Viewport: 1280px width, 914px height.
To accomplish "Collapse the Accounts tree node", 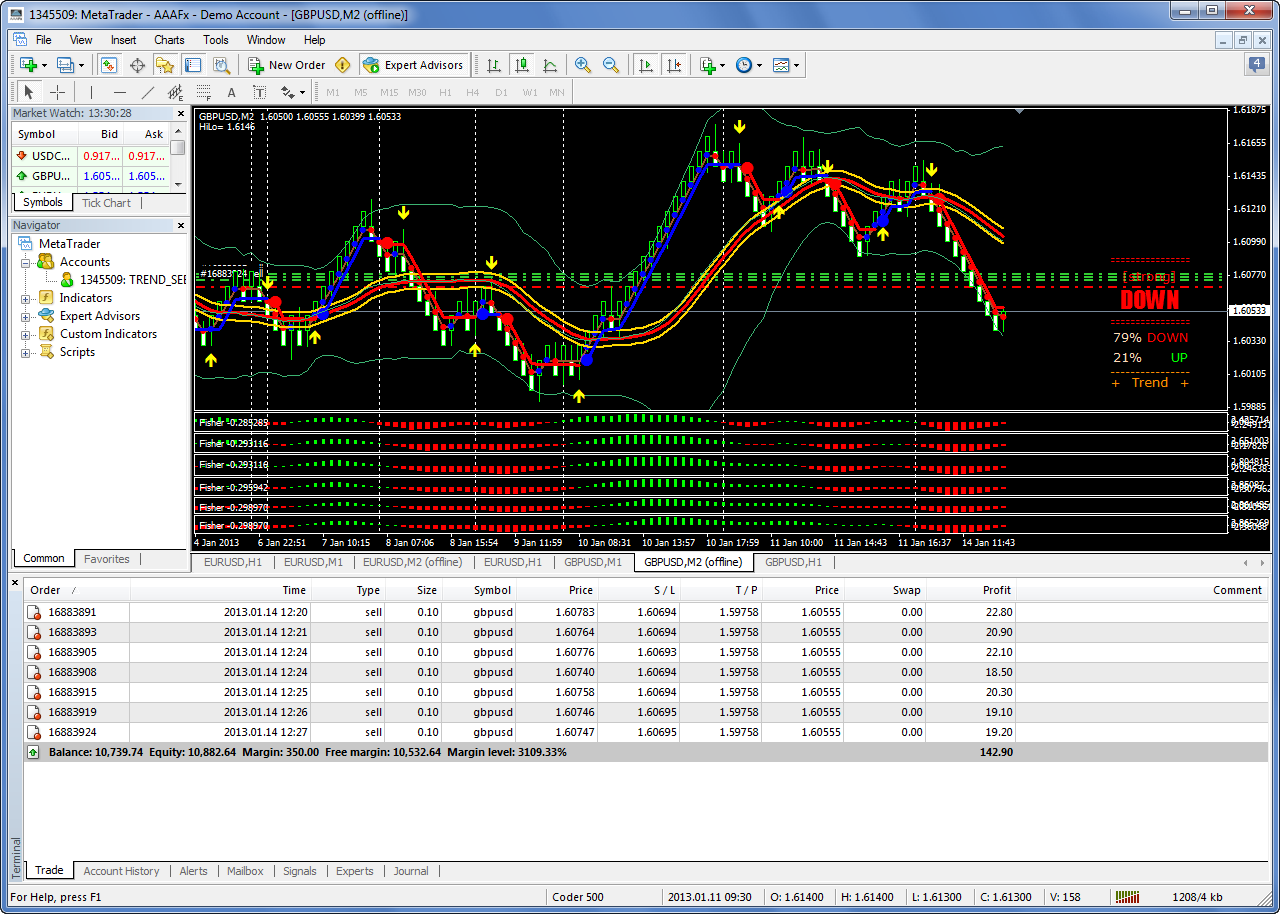I will pyautogui.click(x=25, y=262).
